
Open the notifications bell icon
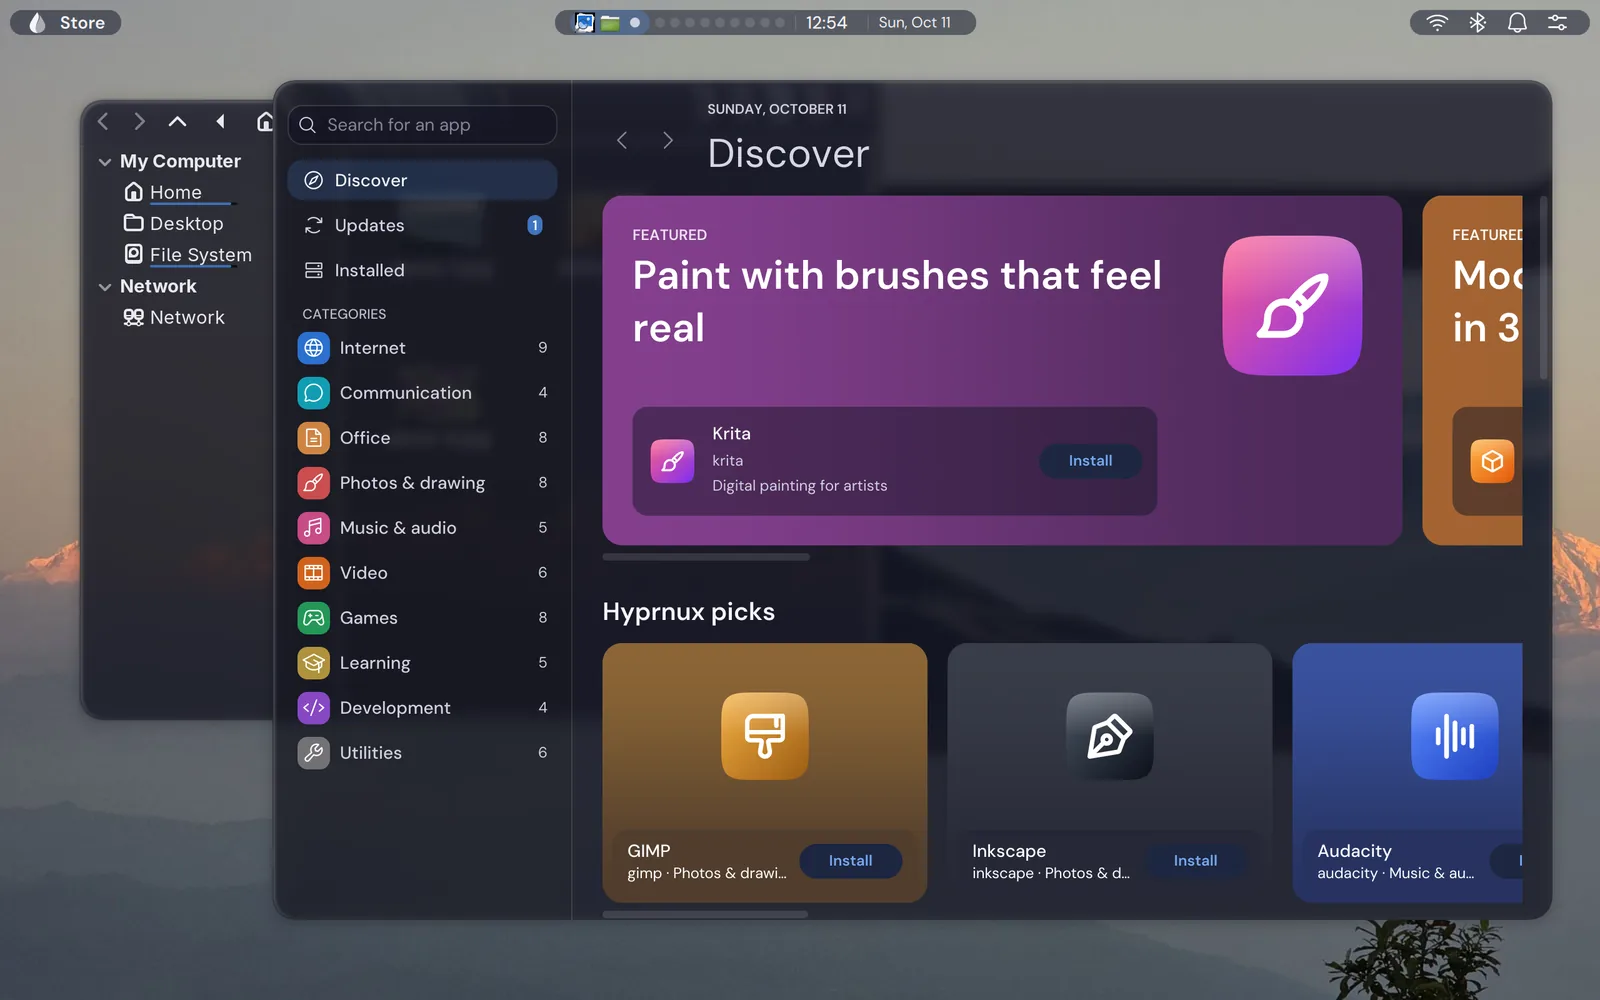point(1517,22)
